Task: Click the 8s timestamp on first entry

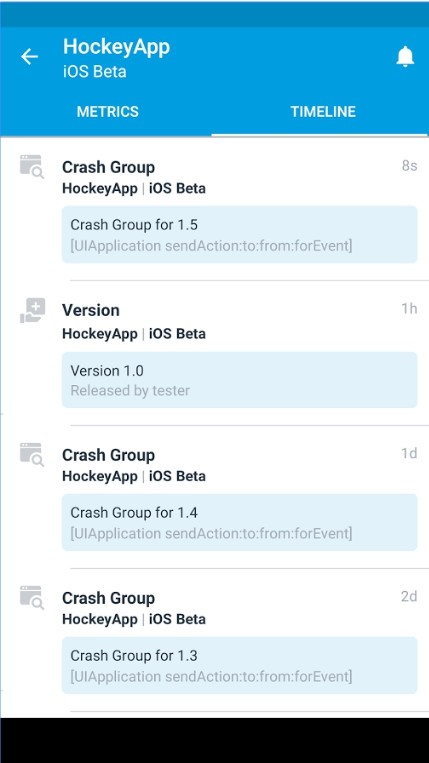Action: tap(409, 165)
